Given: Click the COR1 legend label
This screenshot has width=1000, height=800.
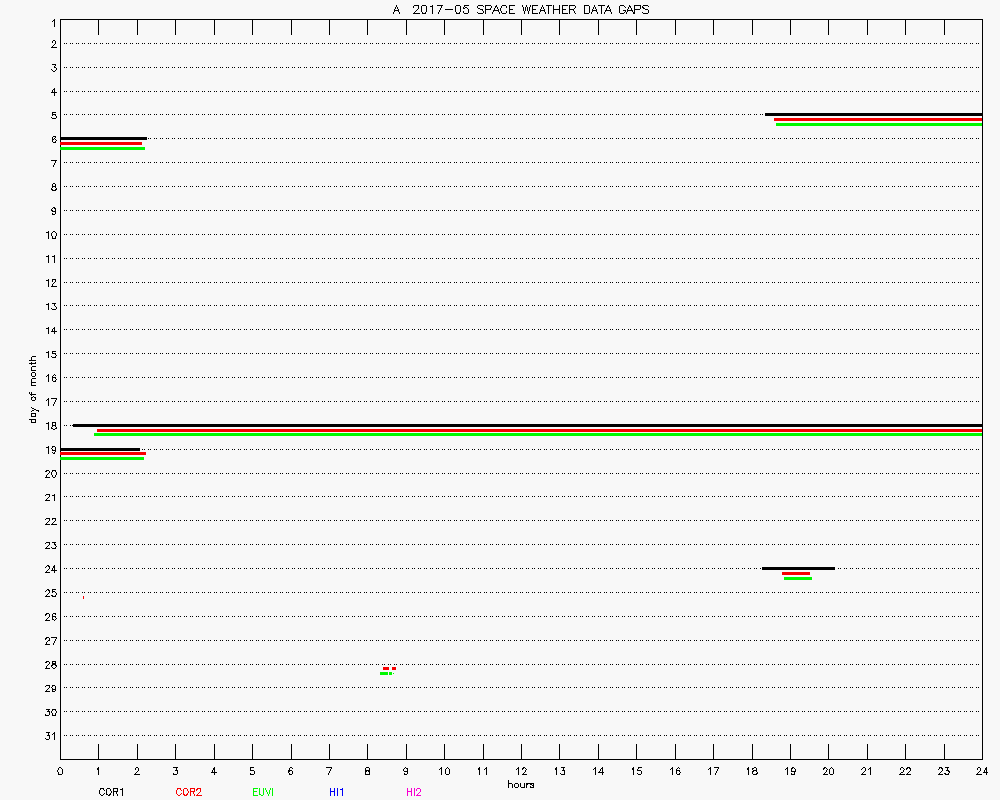Looking at the screenshot, I should (110, 792).
